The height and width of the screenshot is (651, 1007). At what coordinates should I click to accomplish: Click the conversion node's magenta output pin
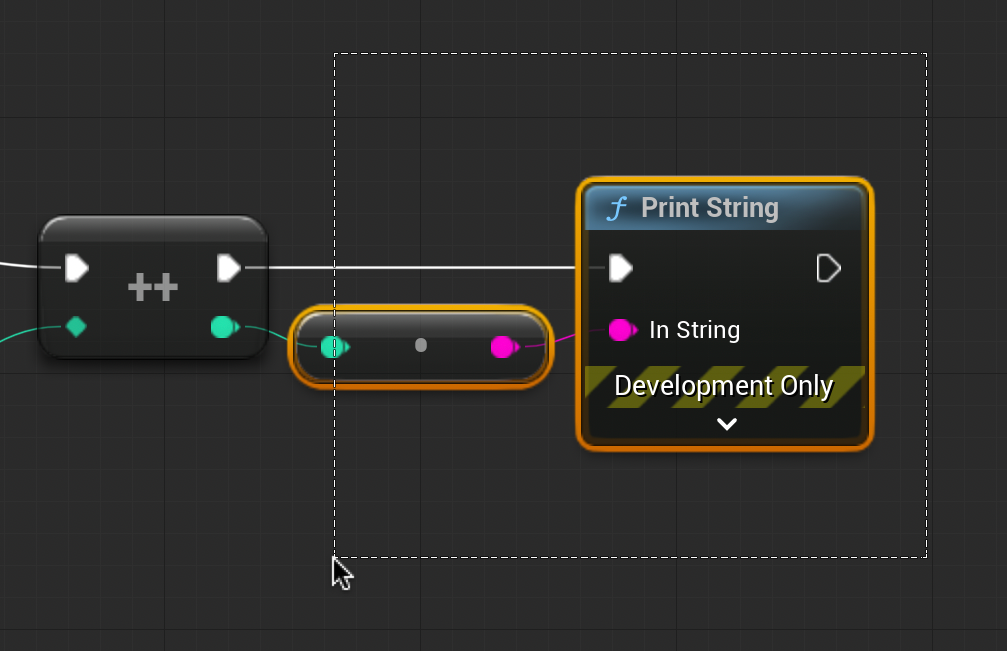tap(503, 347)
